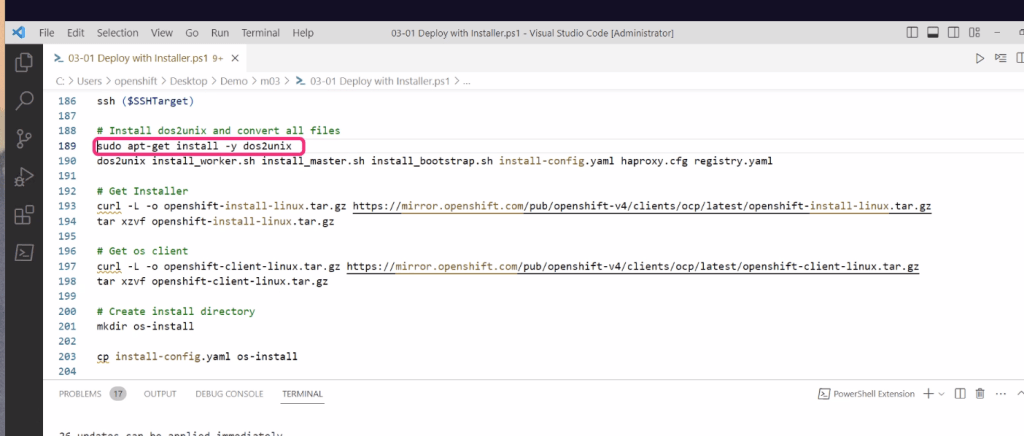Click the '# Create install directory' comment
This screenshot has width=1024, height=436.
pos(176,311)
